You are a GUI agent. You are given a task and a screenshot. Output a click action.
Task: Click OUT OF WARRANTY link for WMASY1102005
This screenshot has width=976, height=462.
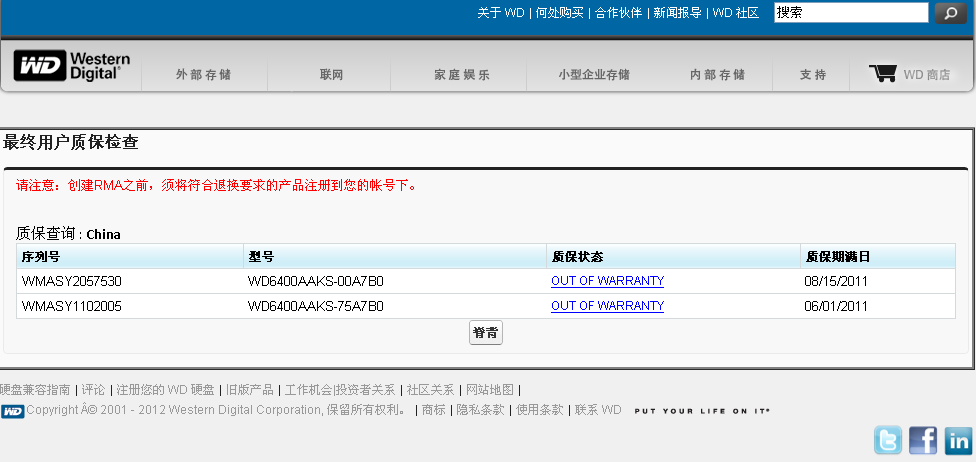coord(607,306)
